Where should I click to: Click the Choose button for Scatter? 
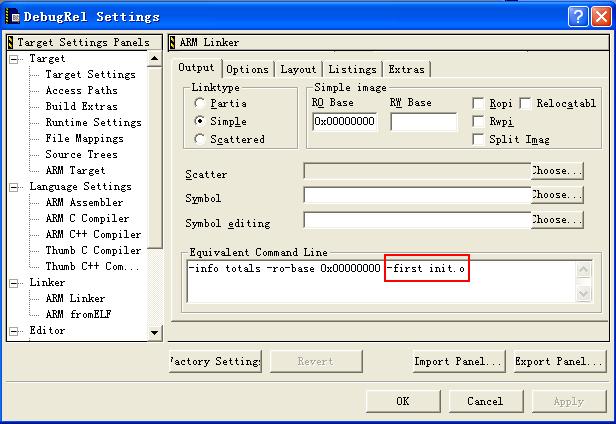point(557,171)
